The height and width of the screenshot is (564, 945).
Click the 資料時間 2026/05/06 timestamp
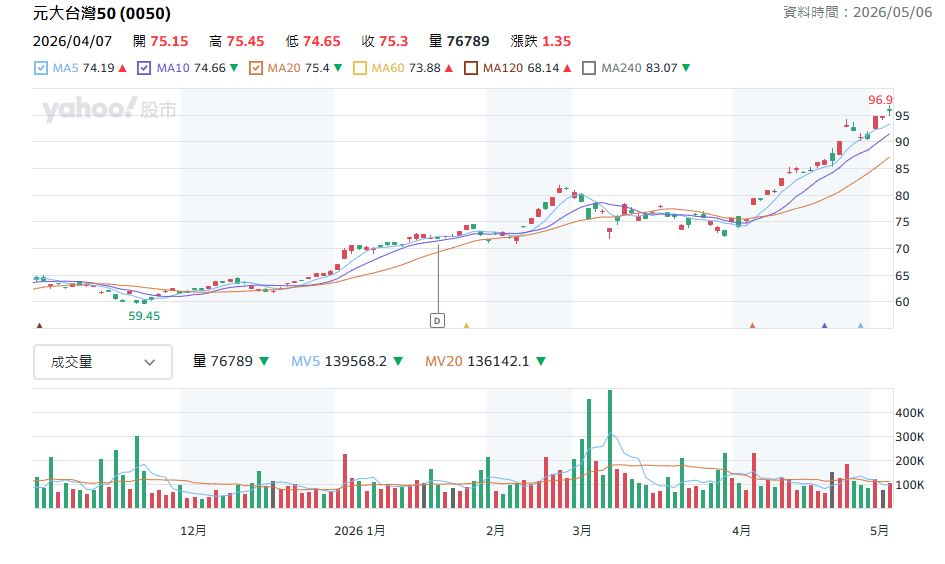pyautogui.click(x=858, y=12)
